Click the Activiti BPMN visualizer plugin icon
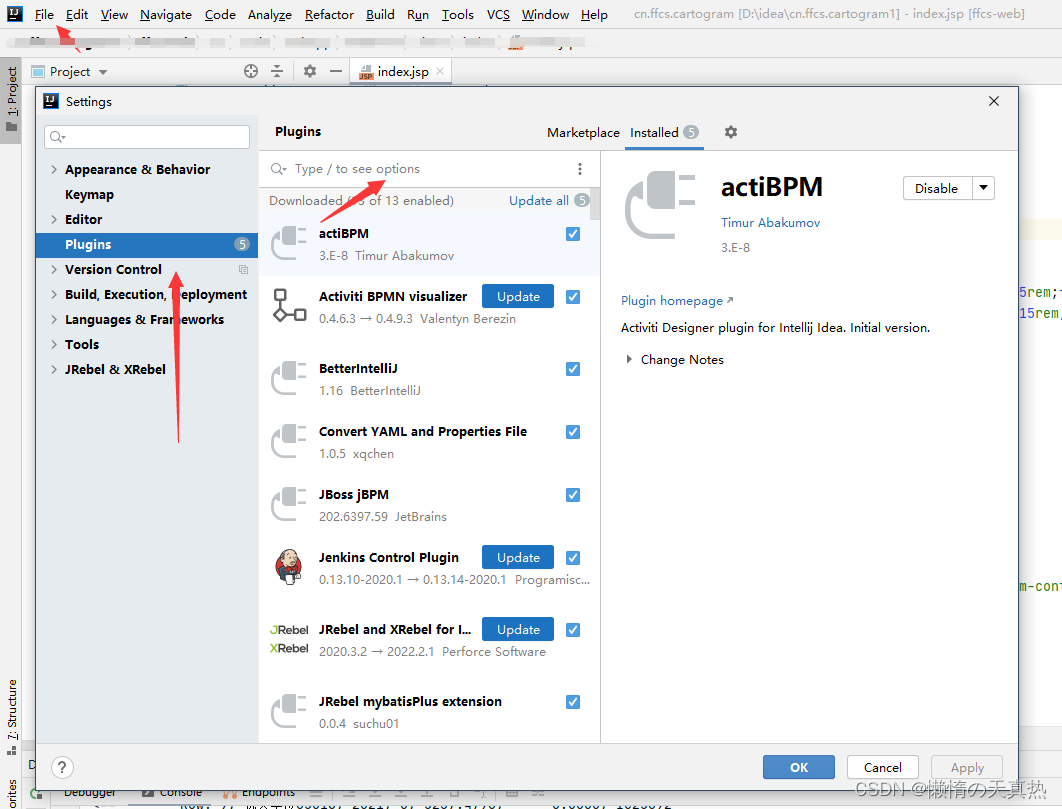Screen dimensions: 1062x809 (289, 306)
